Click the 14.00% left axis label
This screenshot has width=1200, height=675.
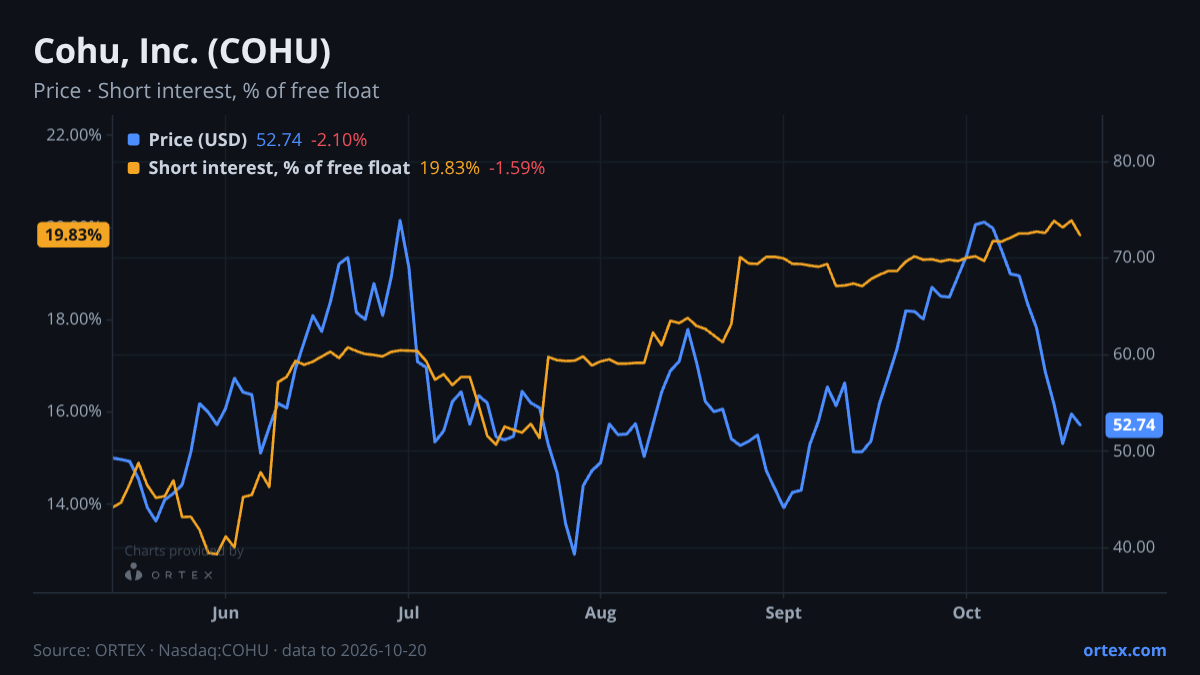pyautogui.click(x=74, y=503)
